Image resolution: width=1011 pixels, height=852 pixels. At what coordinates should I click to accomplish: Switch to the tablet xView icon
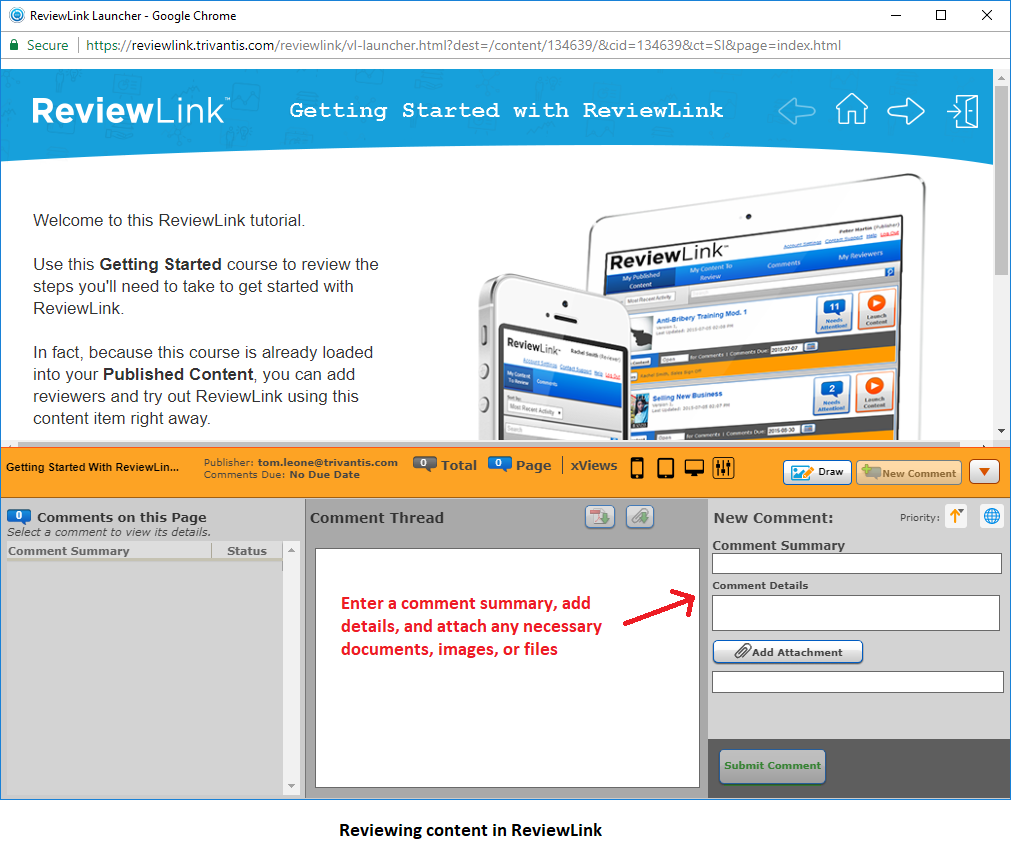pyautogui.click(x=665, y=468)
